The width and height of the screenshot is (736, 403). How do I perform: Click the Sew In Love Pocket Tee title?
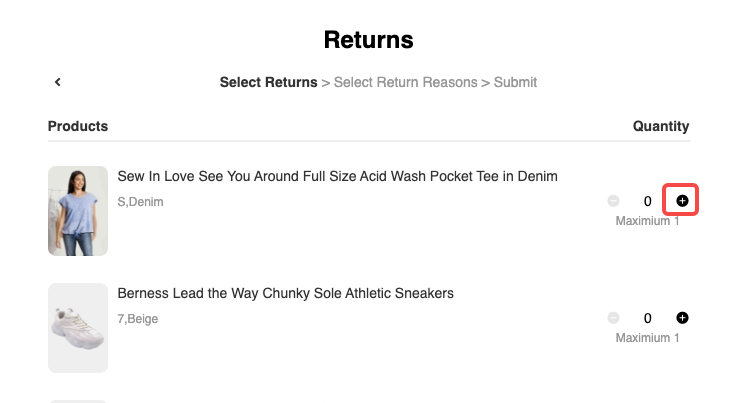coord(337,176)
